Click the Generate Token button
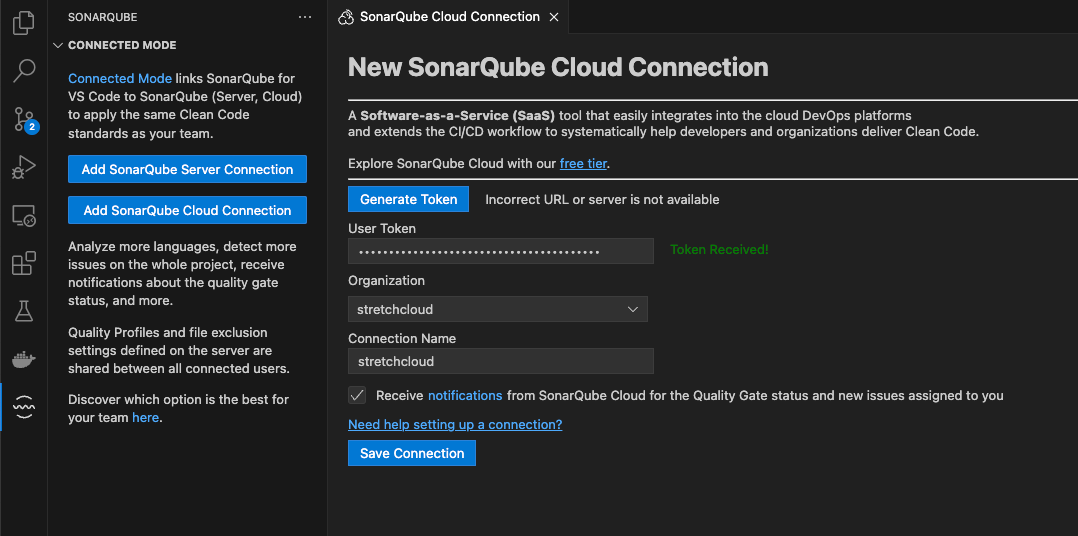 (408, 199)
